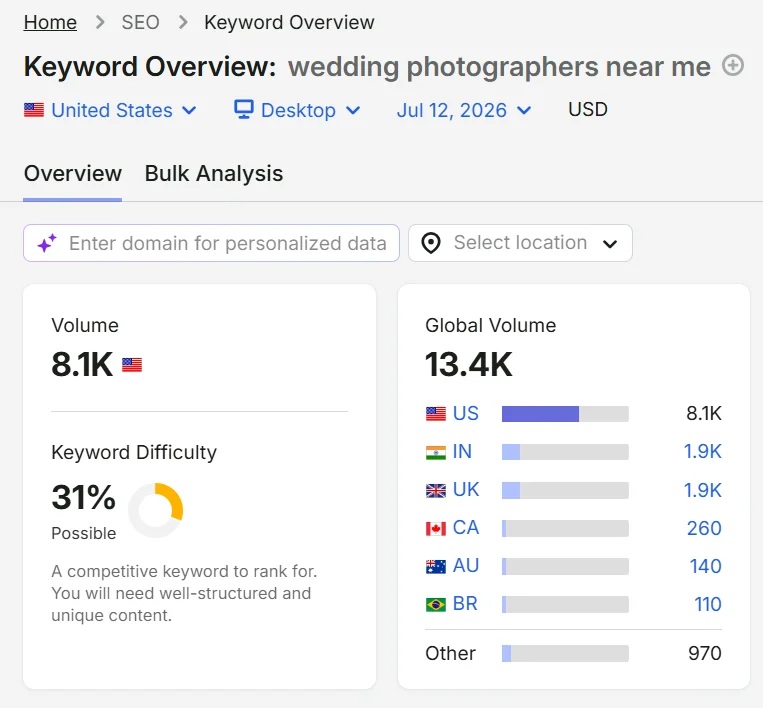
Task: Click the USD currency label
Action: (x=588, y=109)
